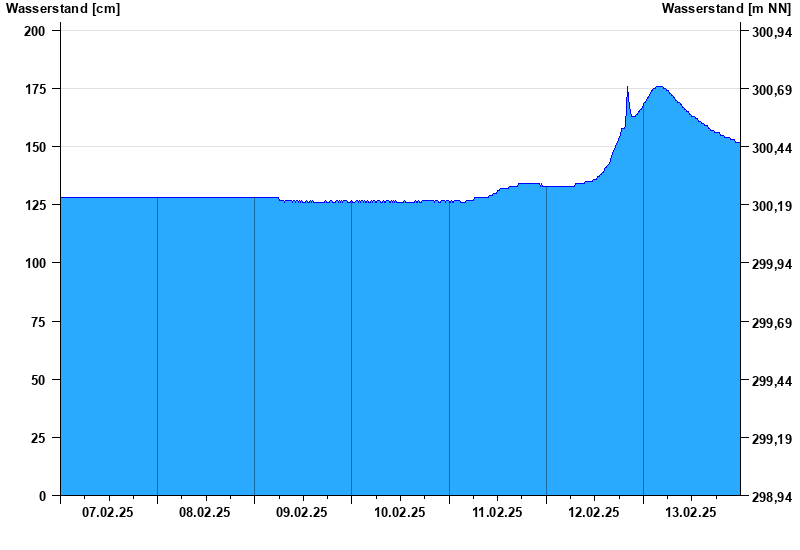
Task: Click the 'Wasserstand [m NN]' axis title
Action: tap(727, 8)
